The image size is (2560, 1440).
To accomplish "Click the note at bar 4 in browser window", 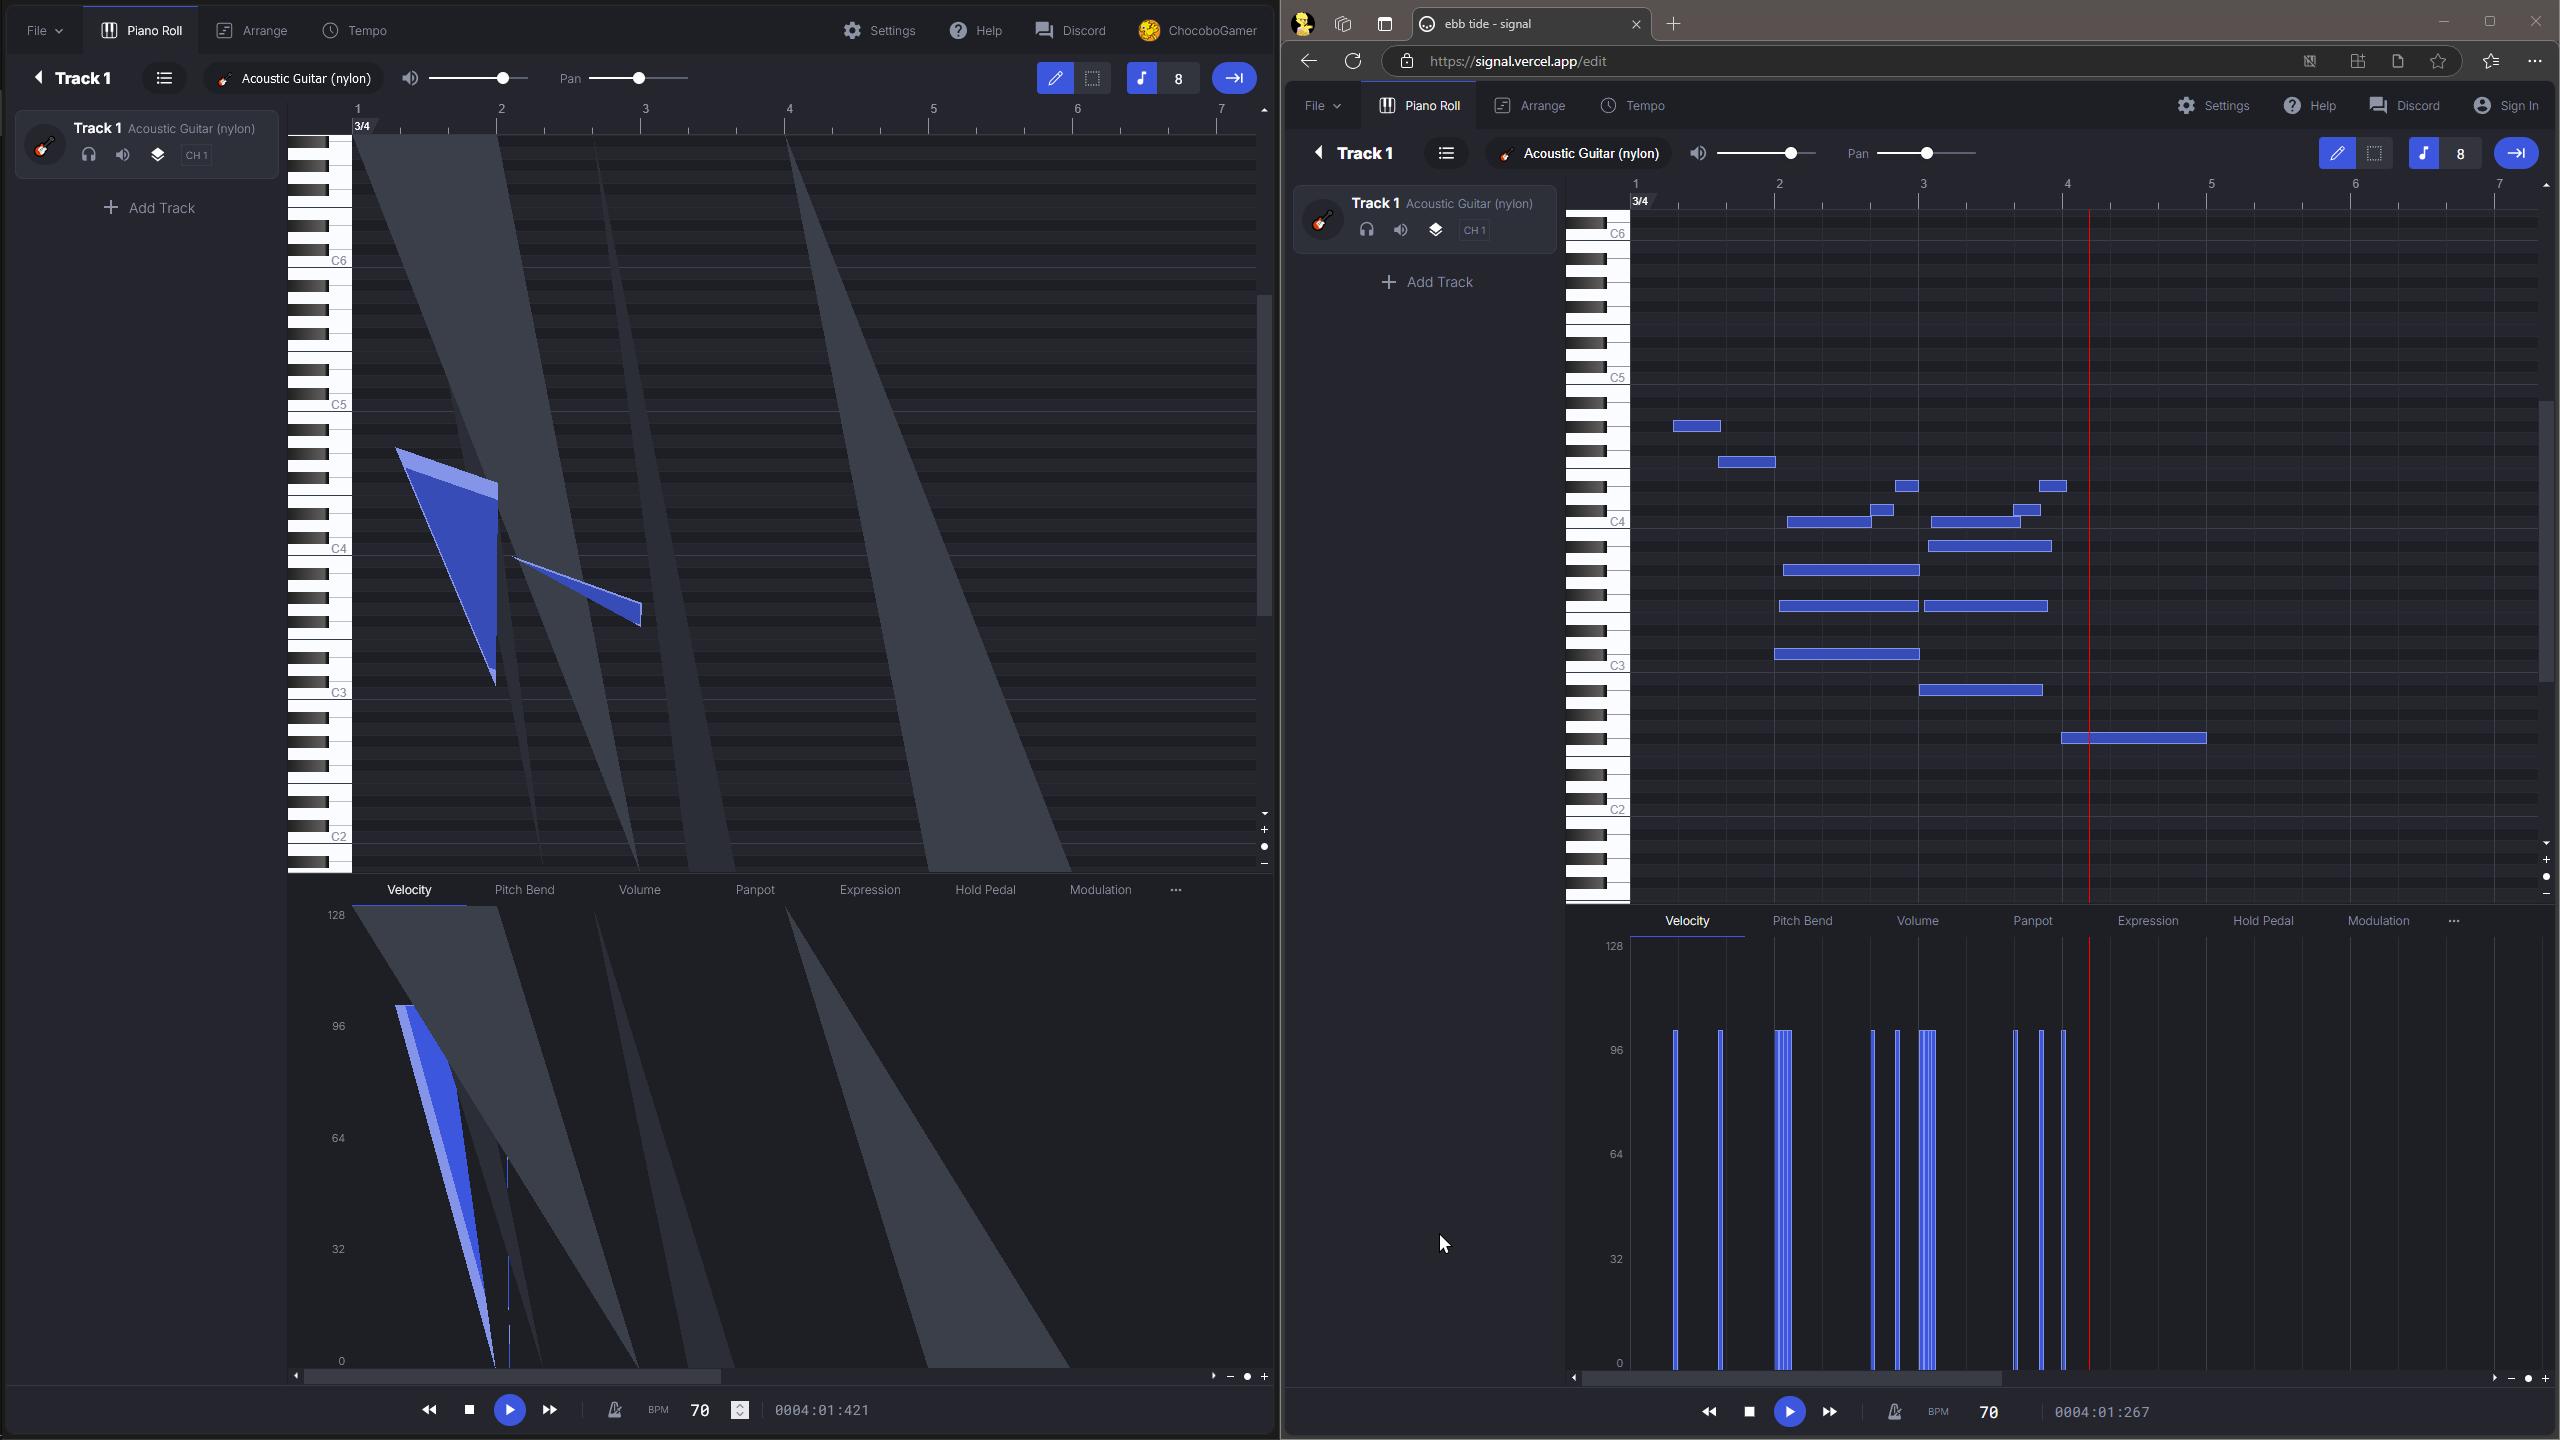I will [x=2134, y=738].
